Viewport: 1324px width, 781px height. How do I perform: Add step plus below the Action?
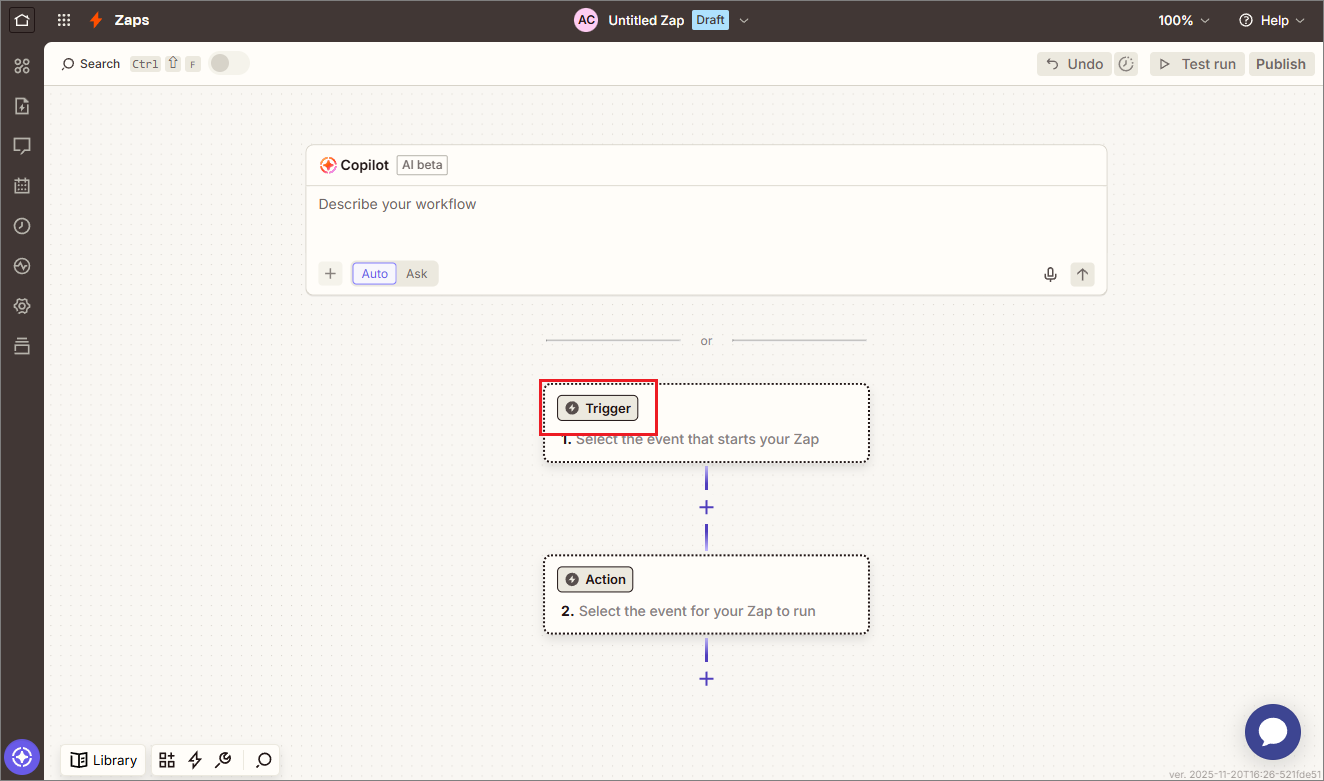pos(706,679)
